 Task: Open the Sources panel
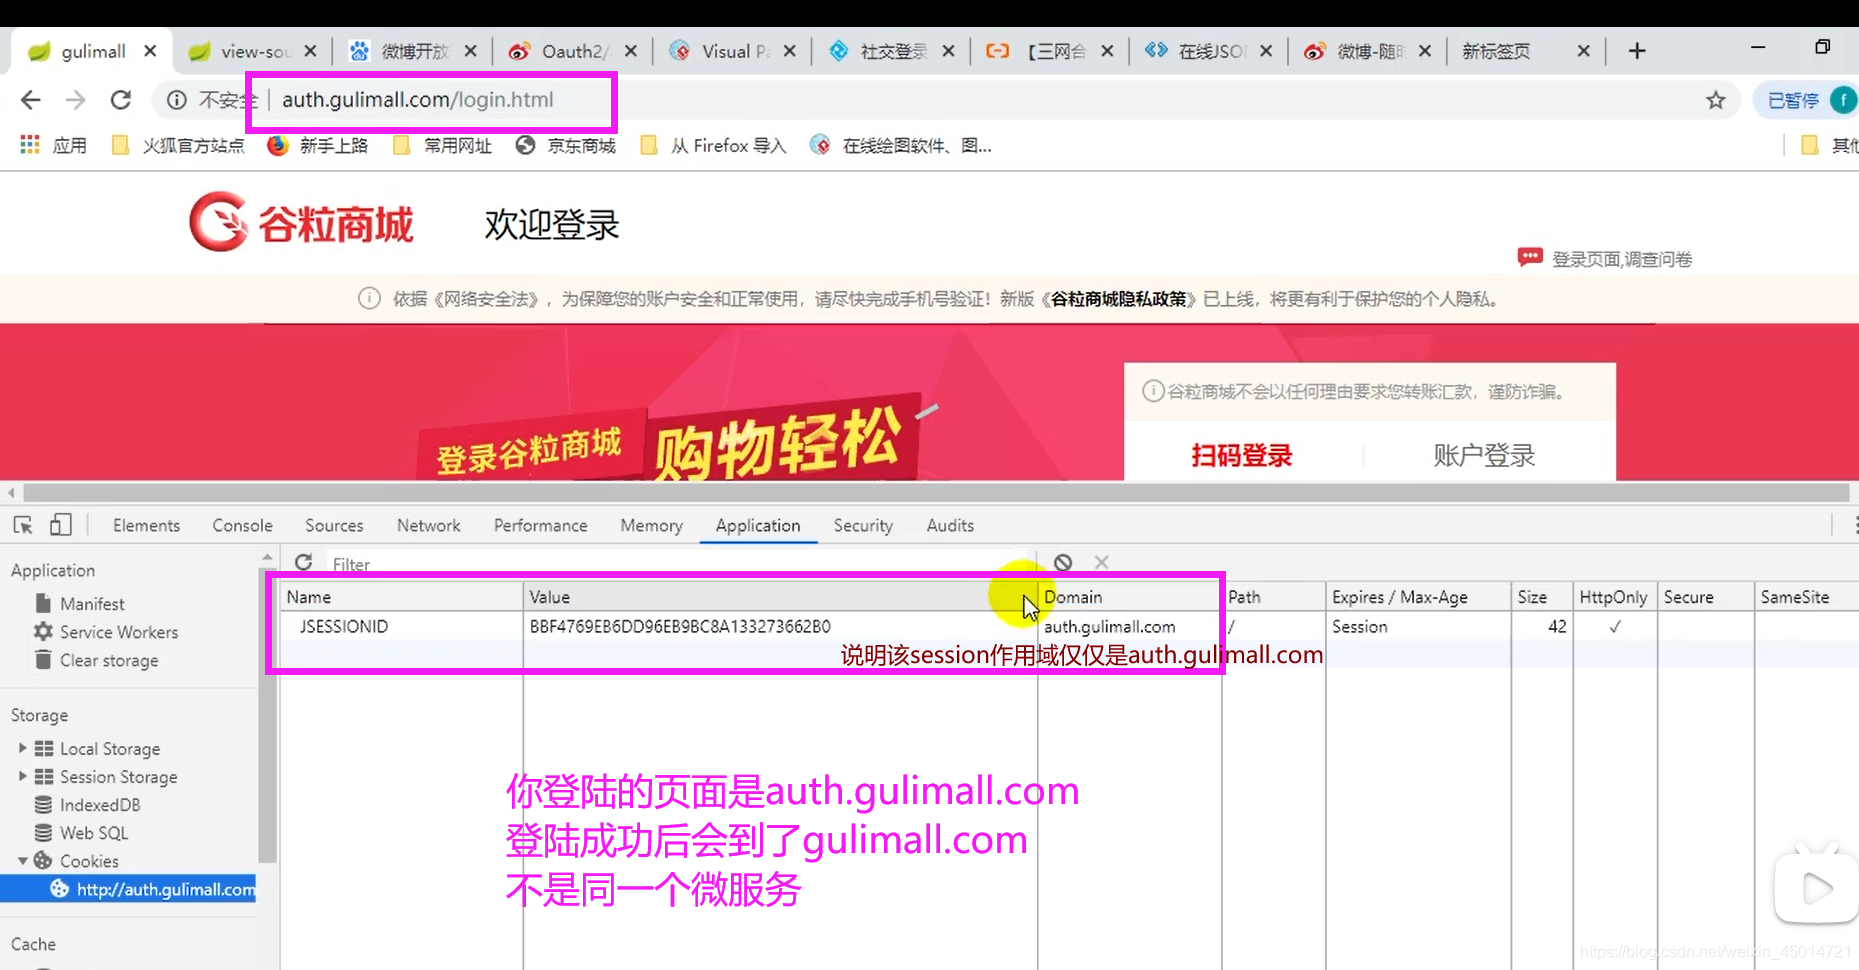pyautogui.click(x=334, y=525)
